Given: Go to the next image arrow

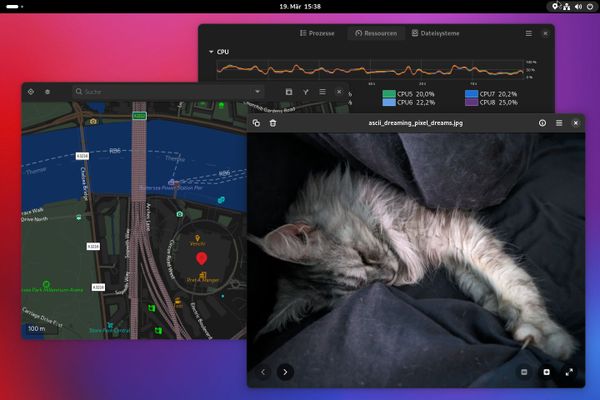Looking at the screenshot, I should [285, 372].
